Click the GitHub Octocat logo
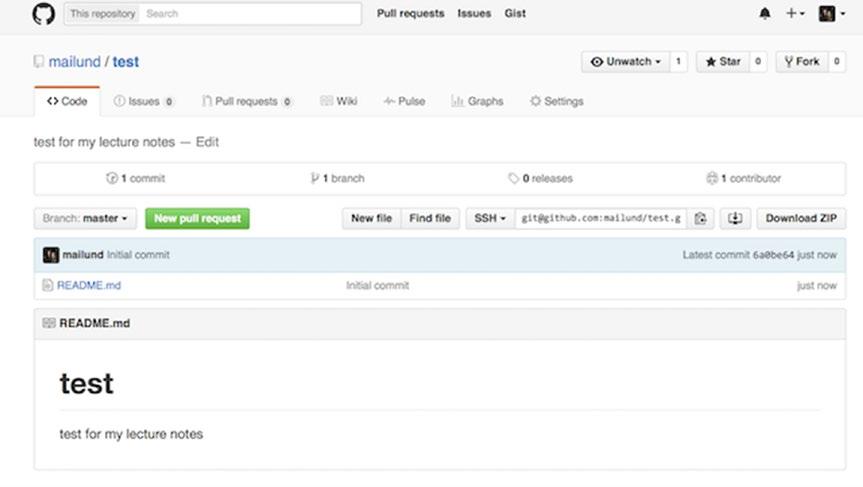Image resolution: width=863 pixels, height=487 pixels. [x=43, y=14]
